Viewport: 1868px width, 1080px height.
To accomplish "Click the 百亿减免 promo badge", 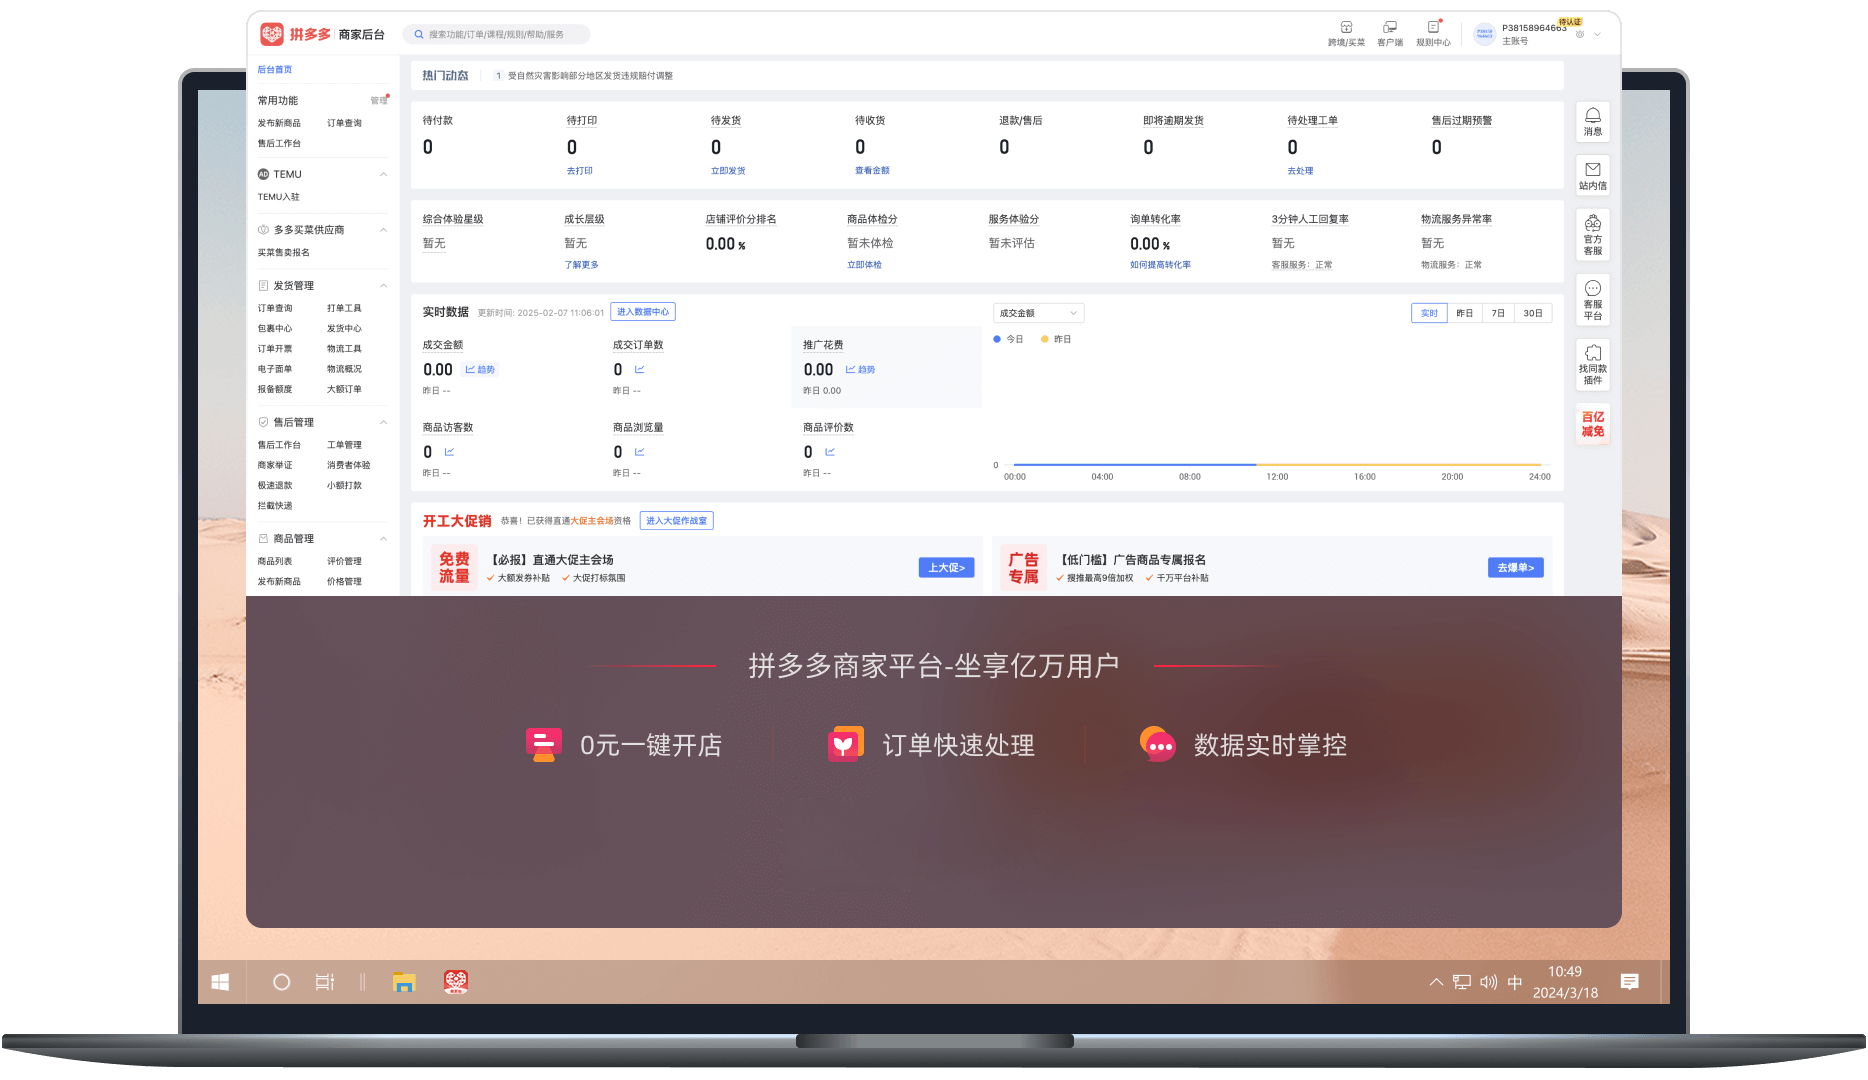I will 1593,424.
